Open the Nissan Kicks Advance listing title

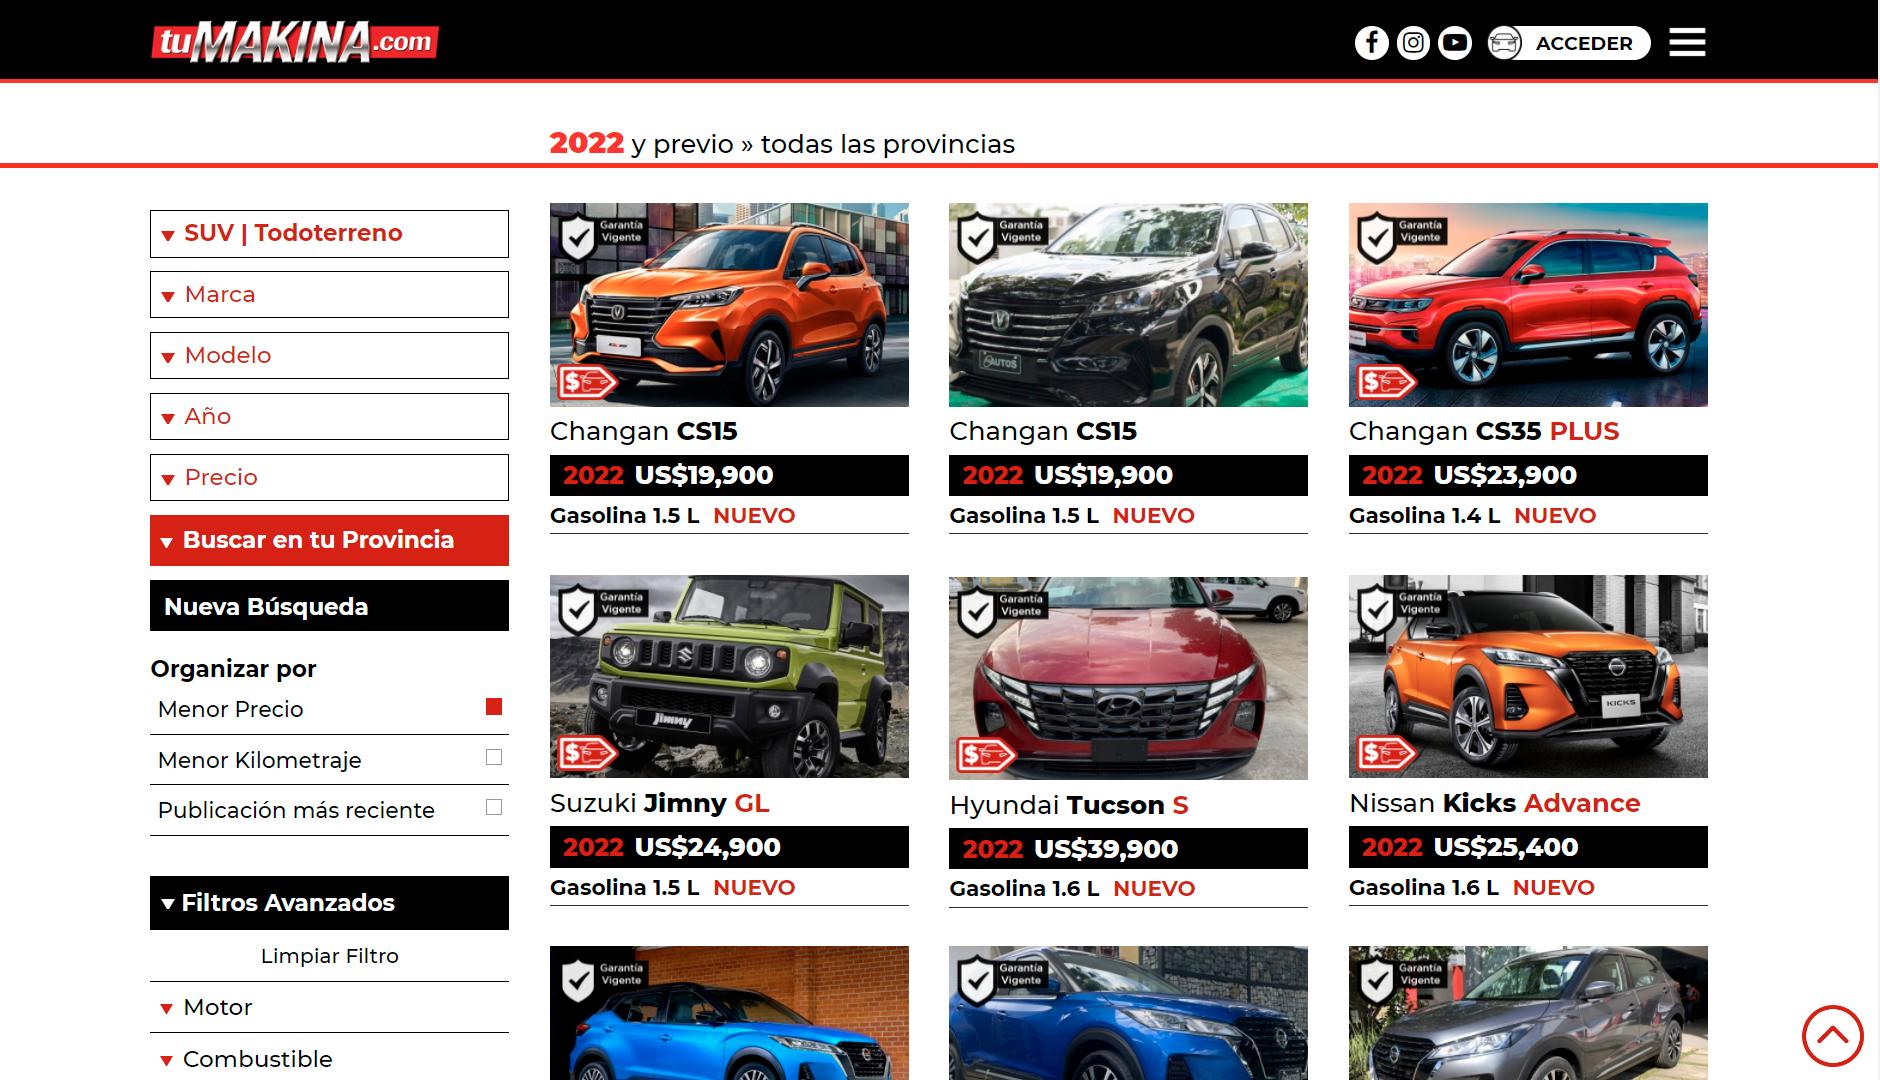[1494, 803]
